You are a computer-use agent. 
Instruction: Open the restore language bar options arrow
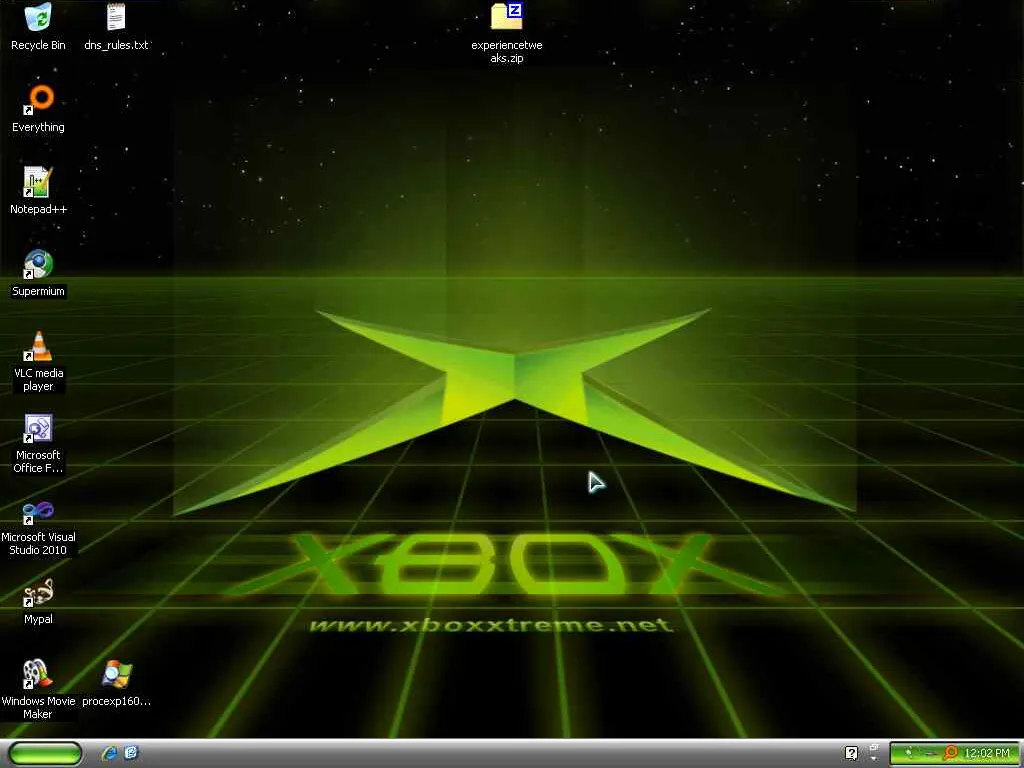click(x=874, y=758)
